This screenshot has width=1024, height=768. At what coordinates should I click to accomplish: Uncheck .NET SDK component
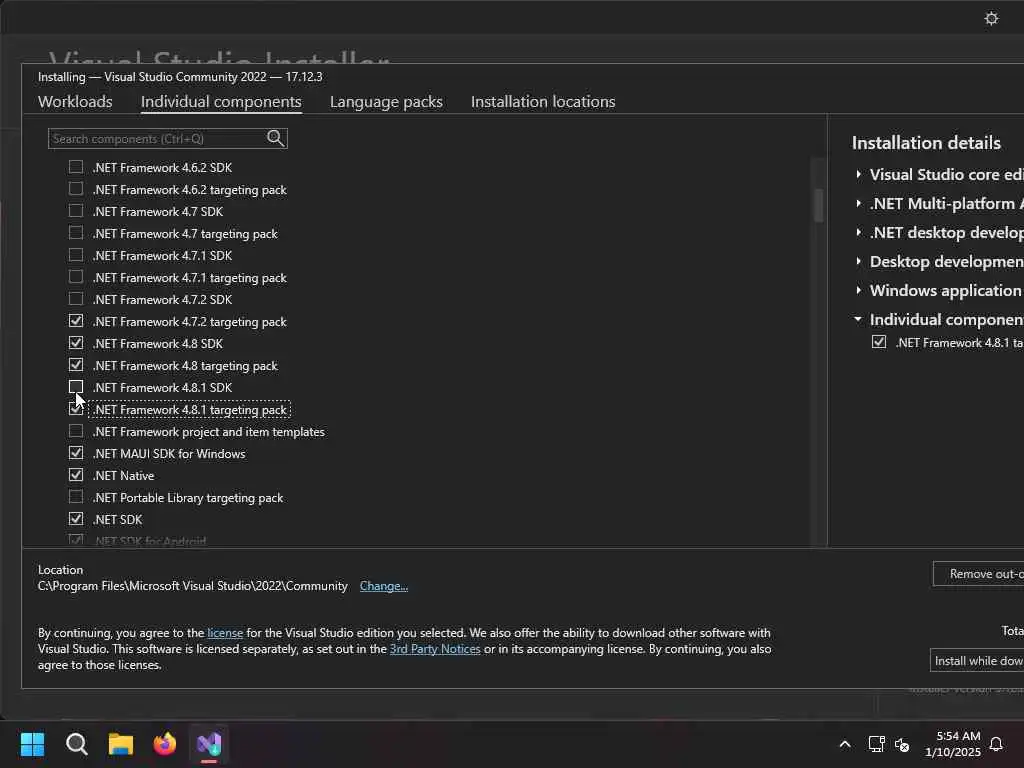(x=76, y=519)
